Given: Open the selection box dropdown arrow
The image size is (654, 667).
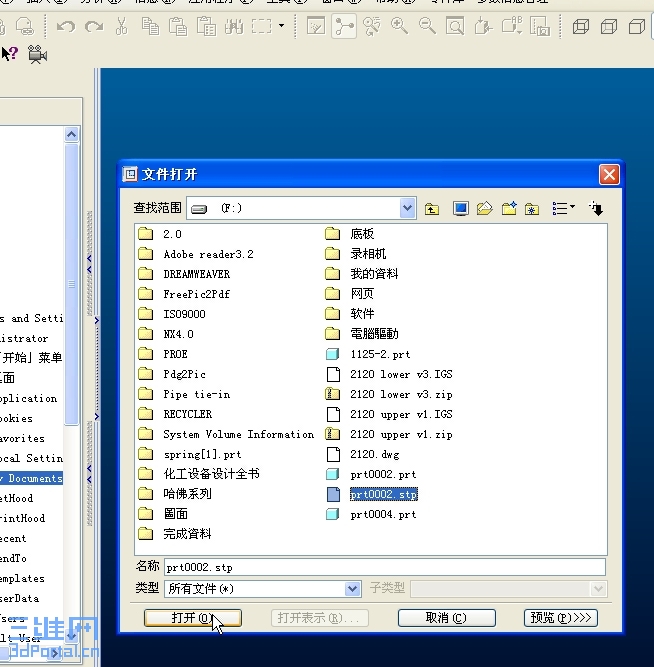Looking at the screenshot, I should click(x=281, y=26).
